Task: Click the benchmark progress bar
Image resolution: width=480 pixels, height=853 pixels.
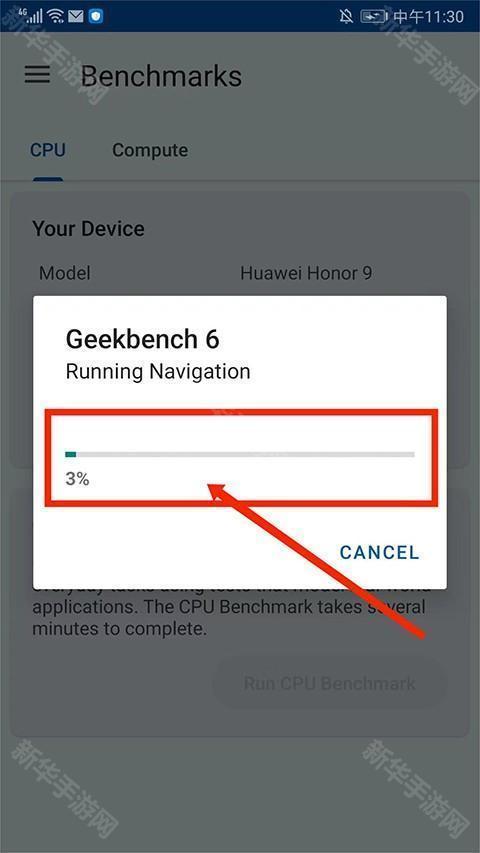Action: pos(239,454)
